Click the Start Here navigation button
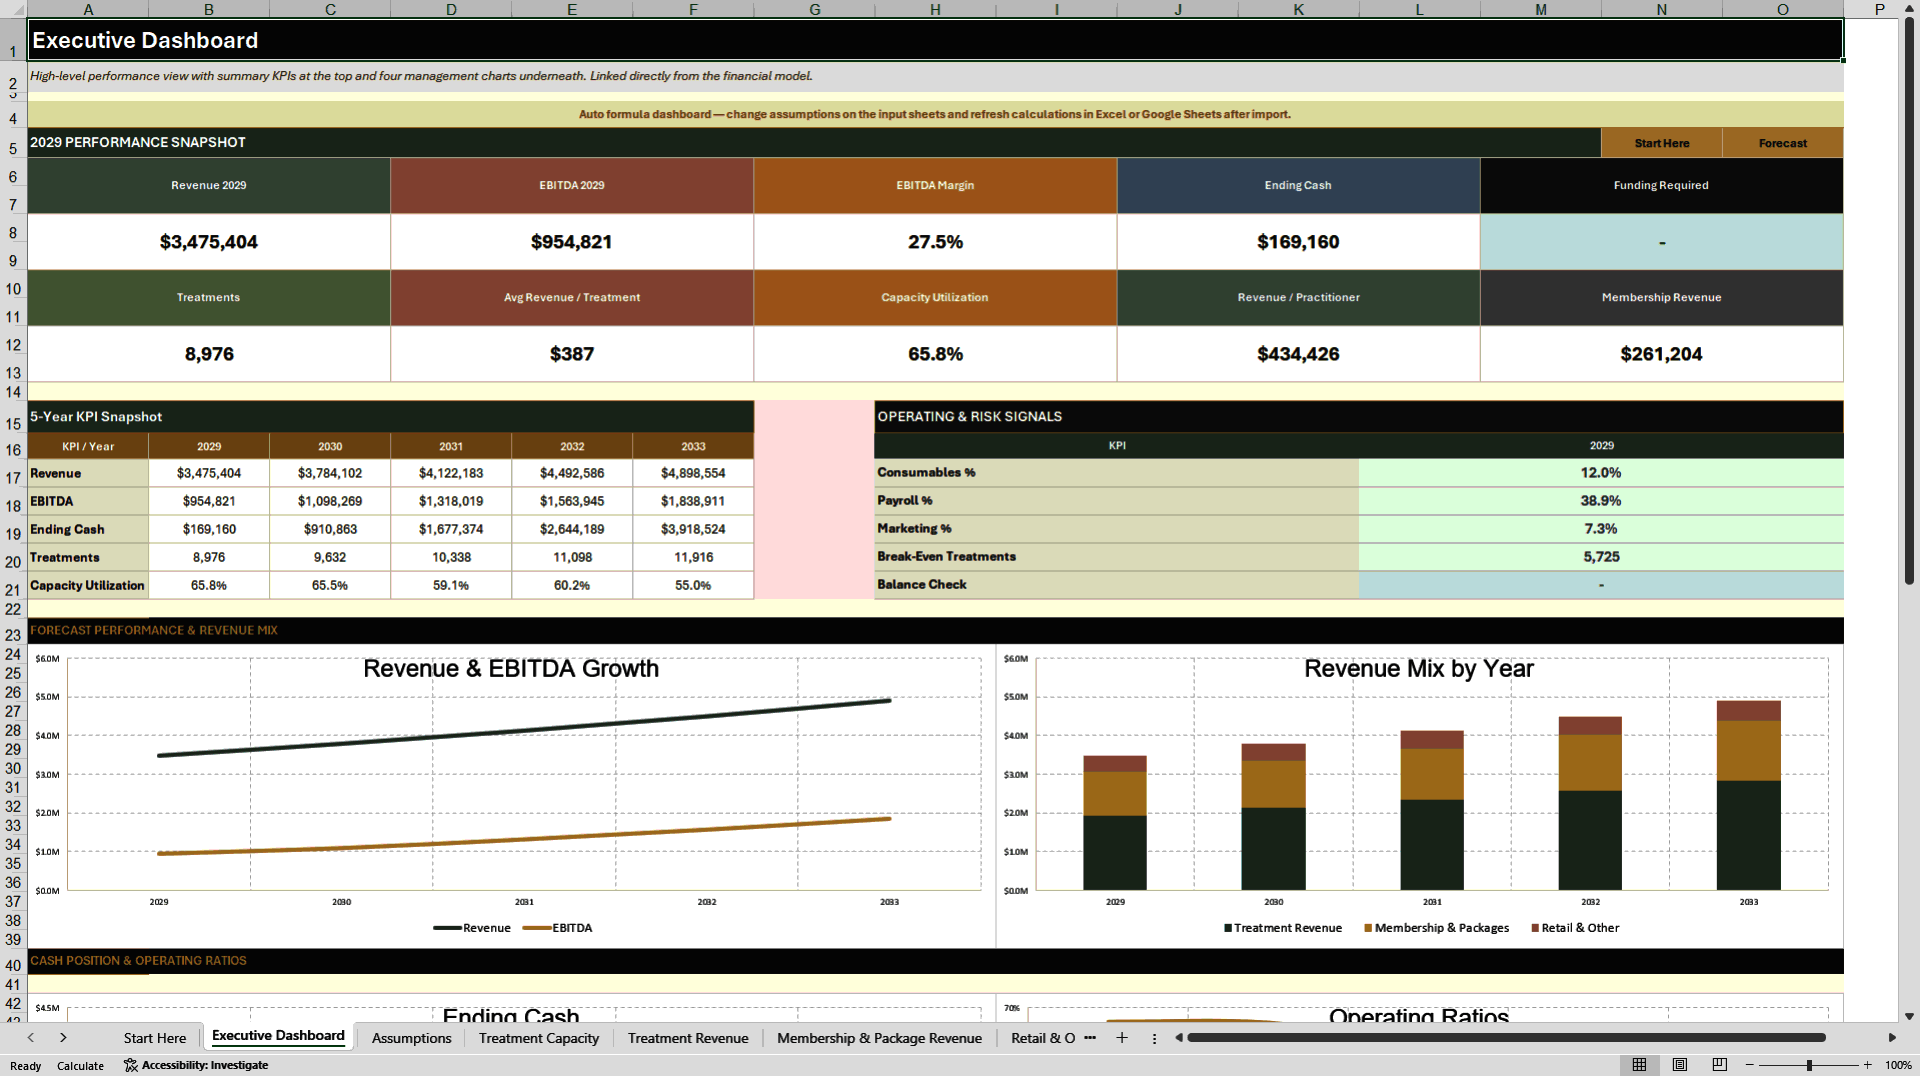 [1662, 143]
